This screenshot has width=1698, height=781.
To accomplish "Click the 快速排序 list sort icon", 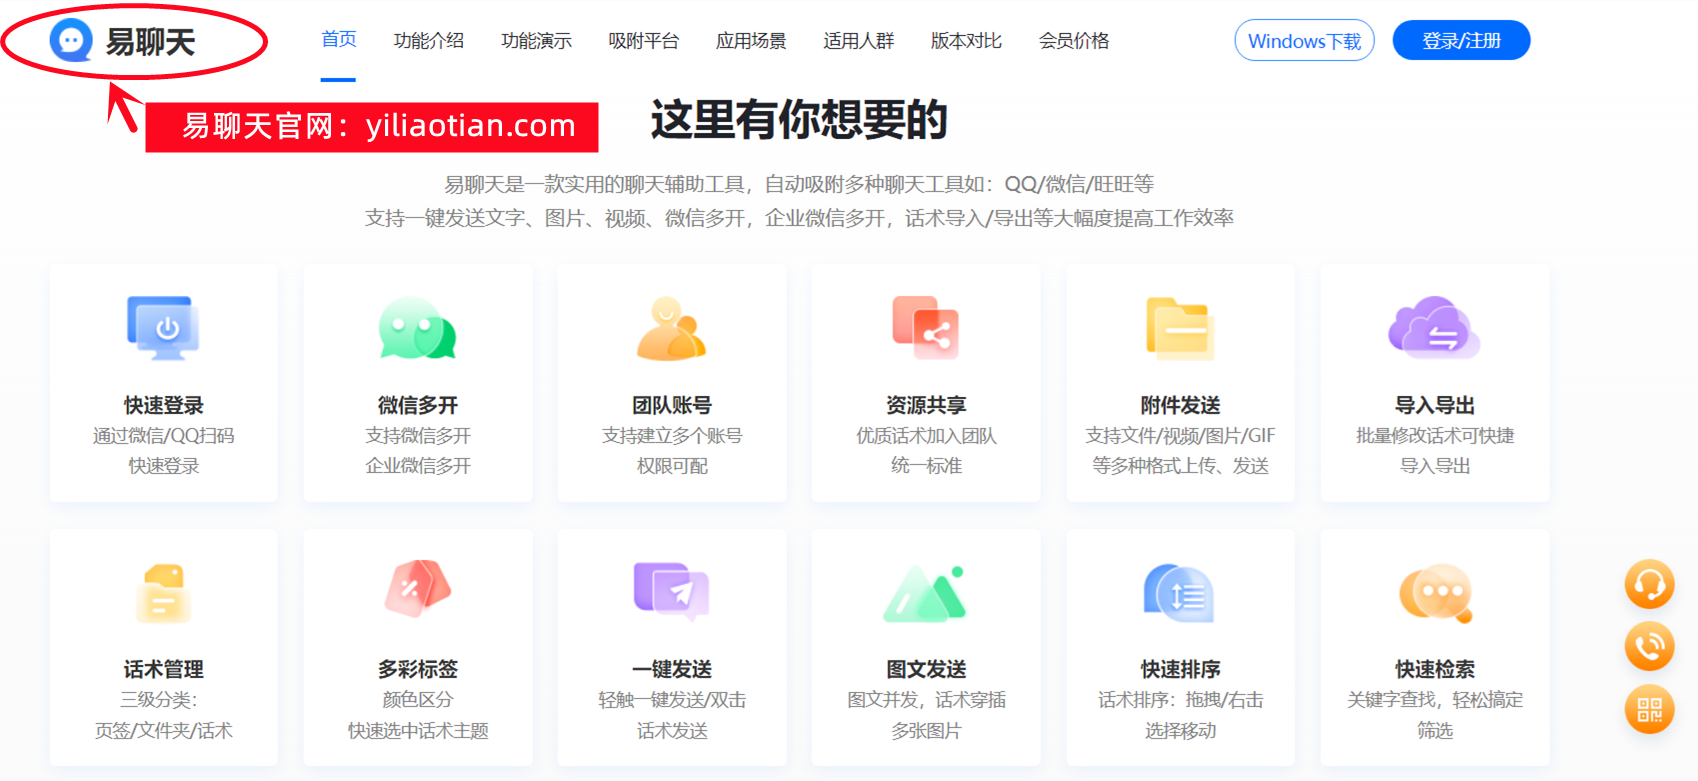I will click(1180, 592).
